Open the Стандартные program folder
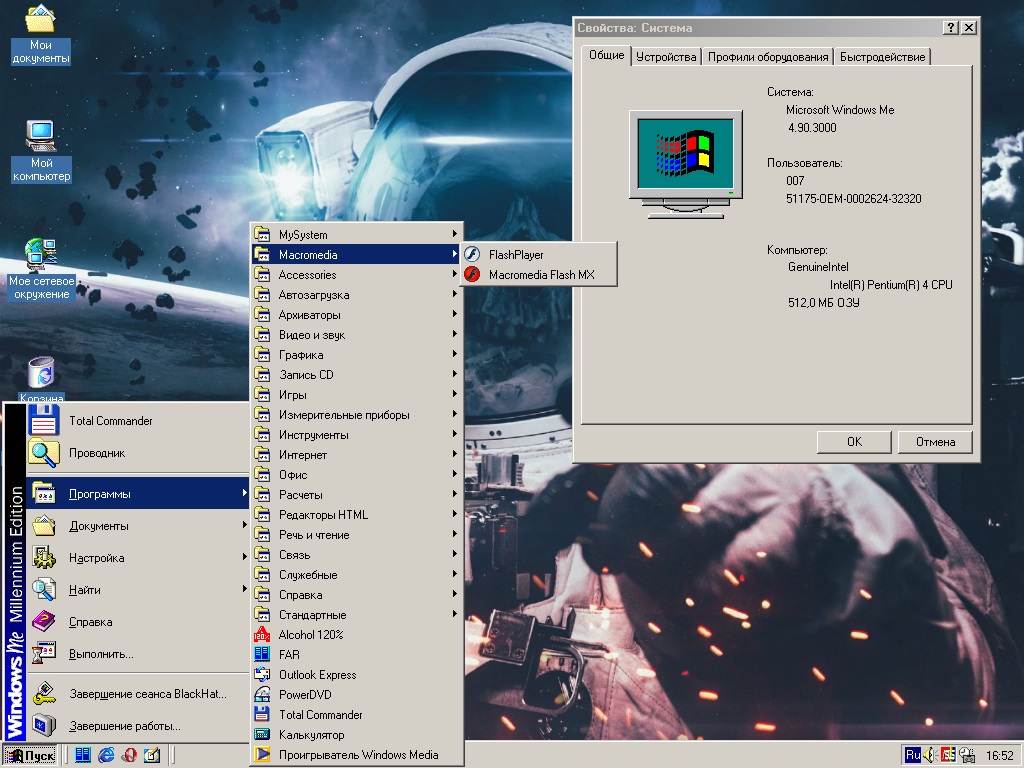This screenshot has width=1024, height=768. click(357, 615)
